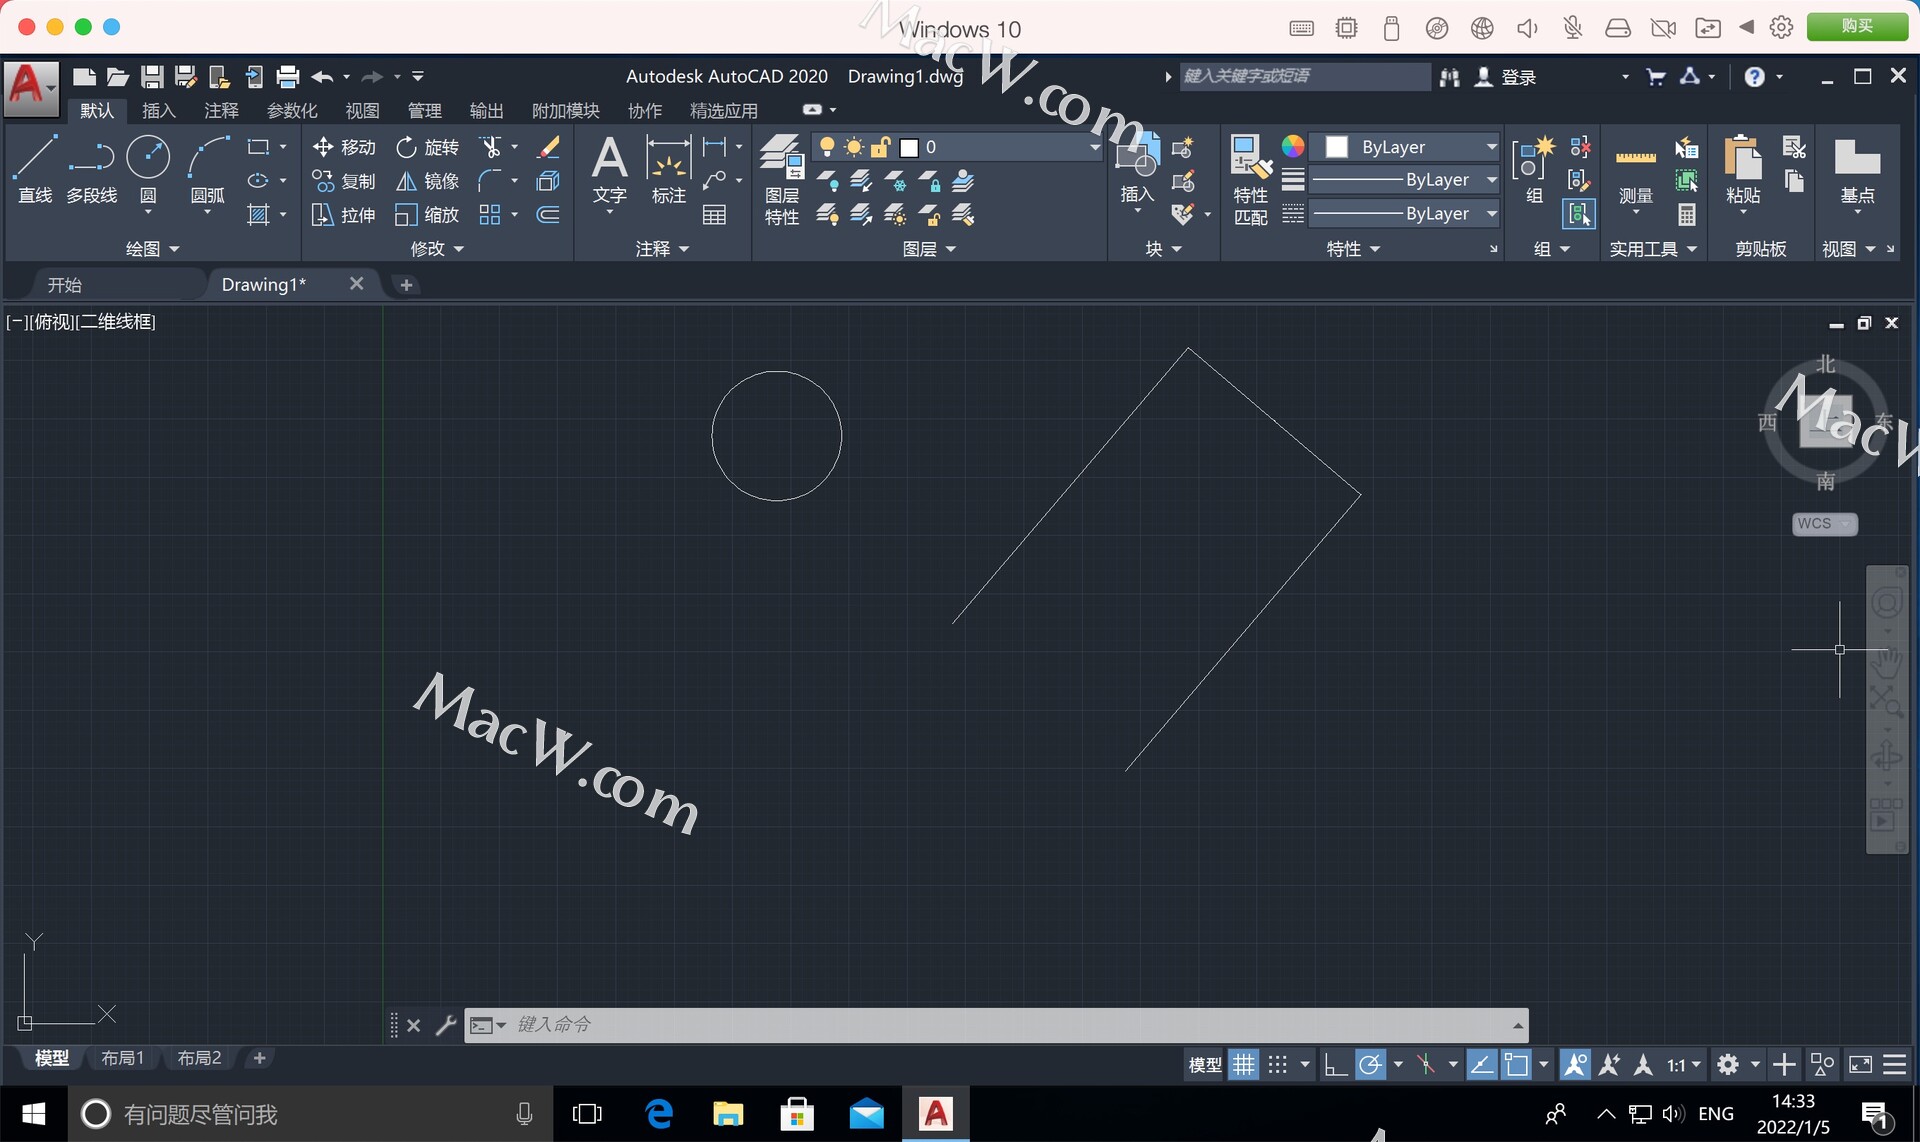Toggle snap mode dots in status bar
The image size is (1920, 1142).
[1278, 1065]
